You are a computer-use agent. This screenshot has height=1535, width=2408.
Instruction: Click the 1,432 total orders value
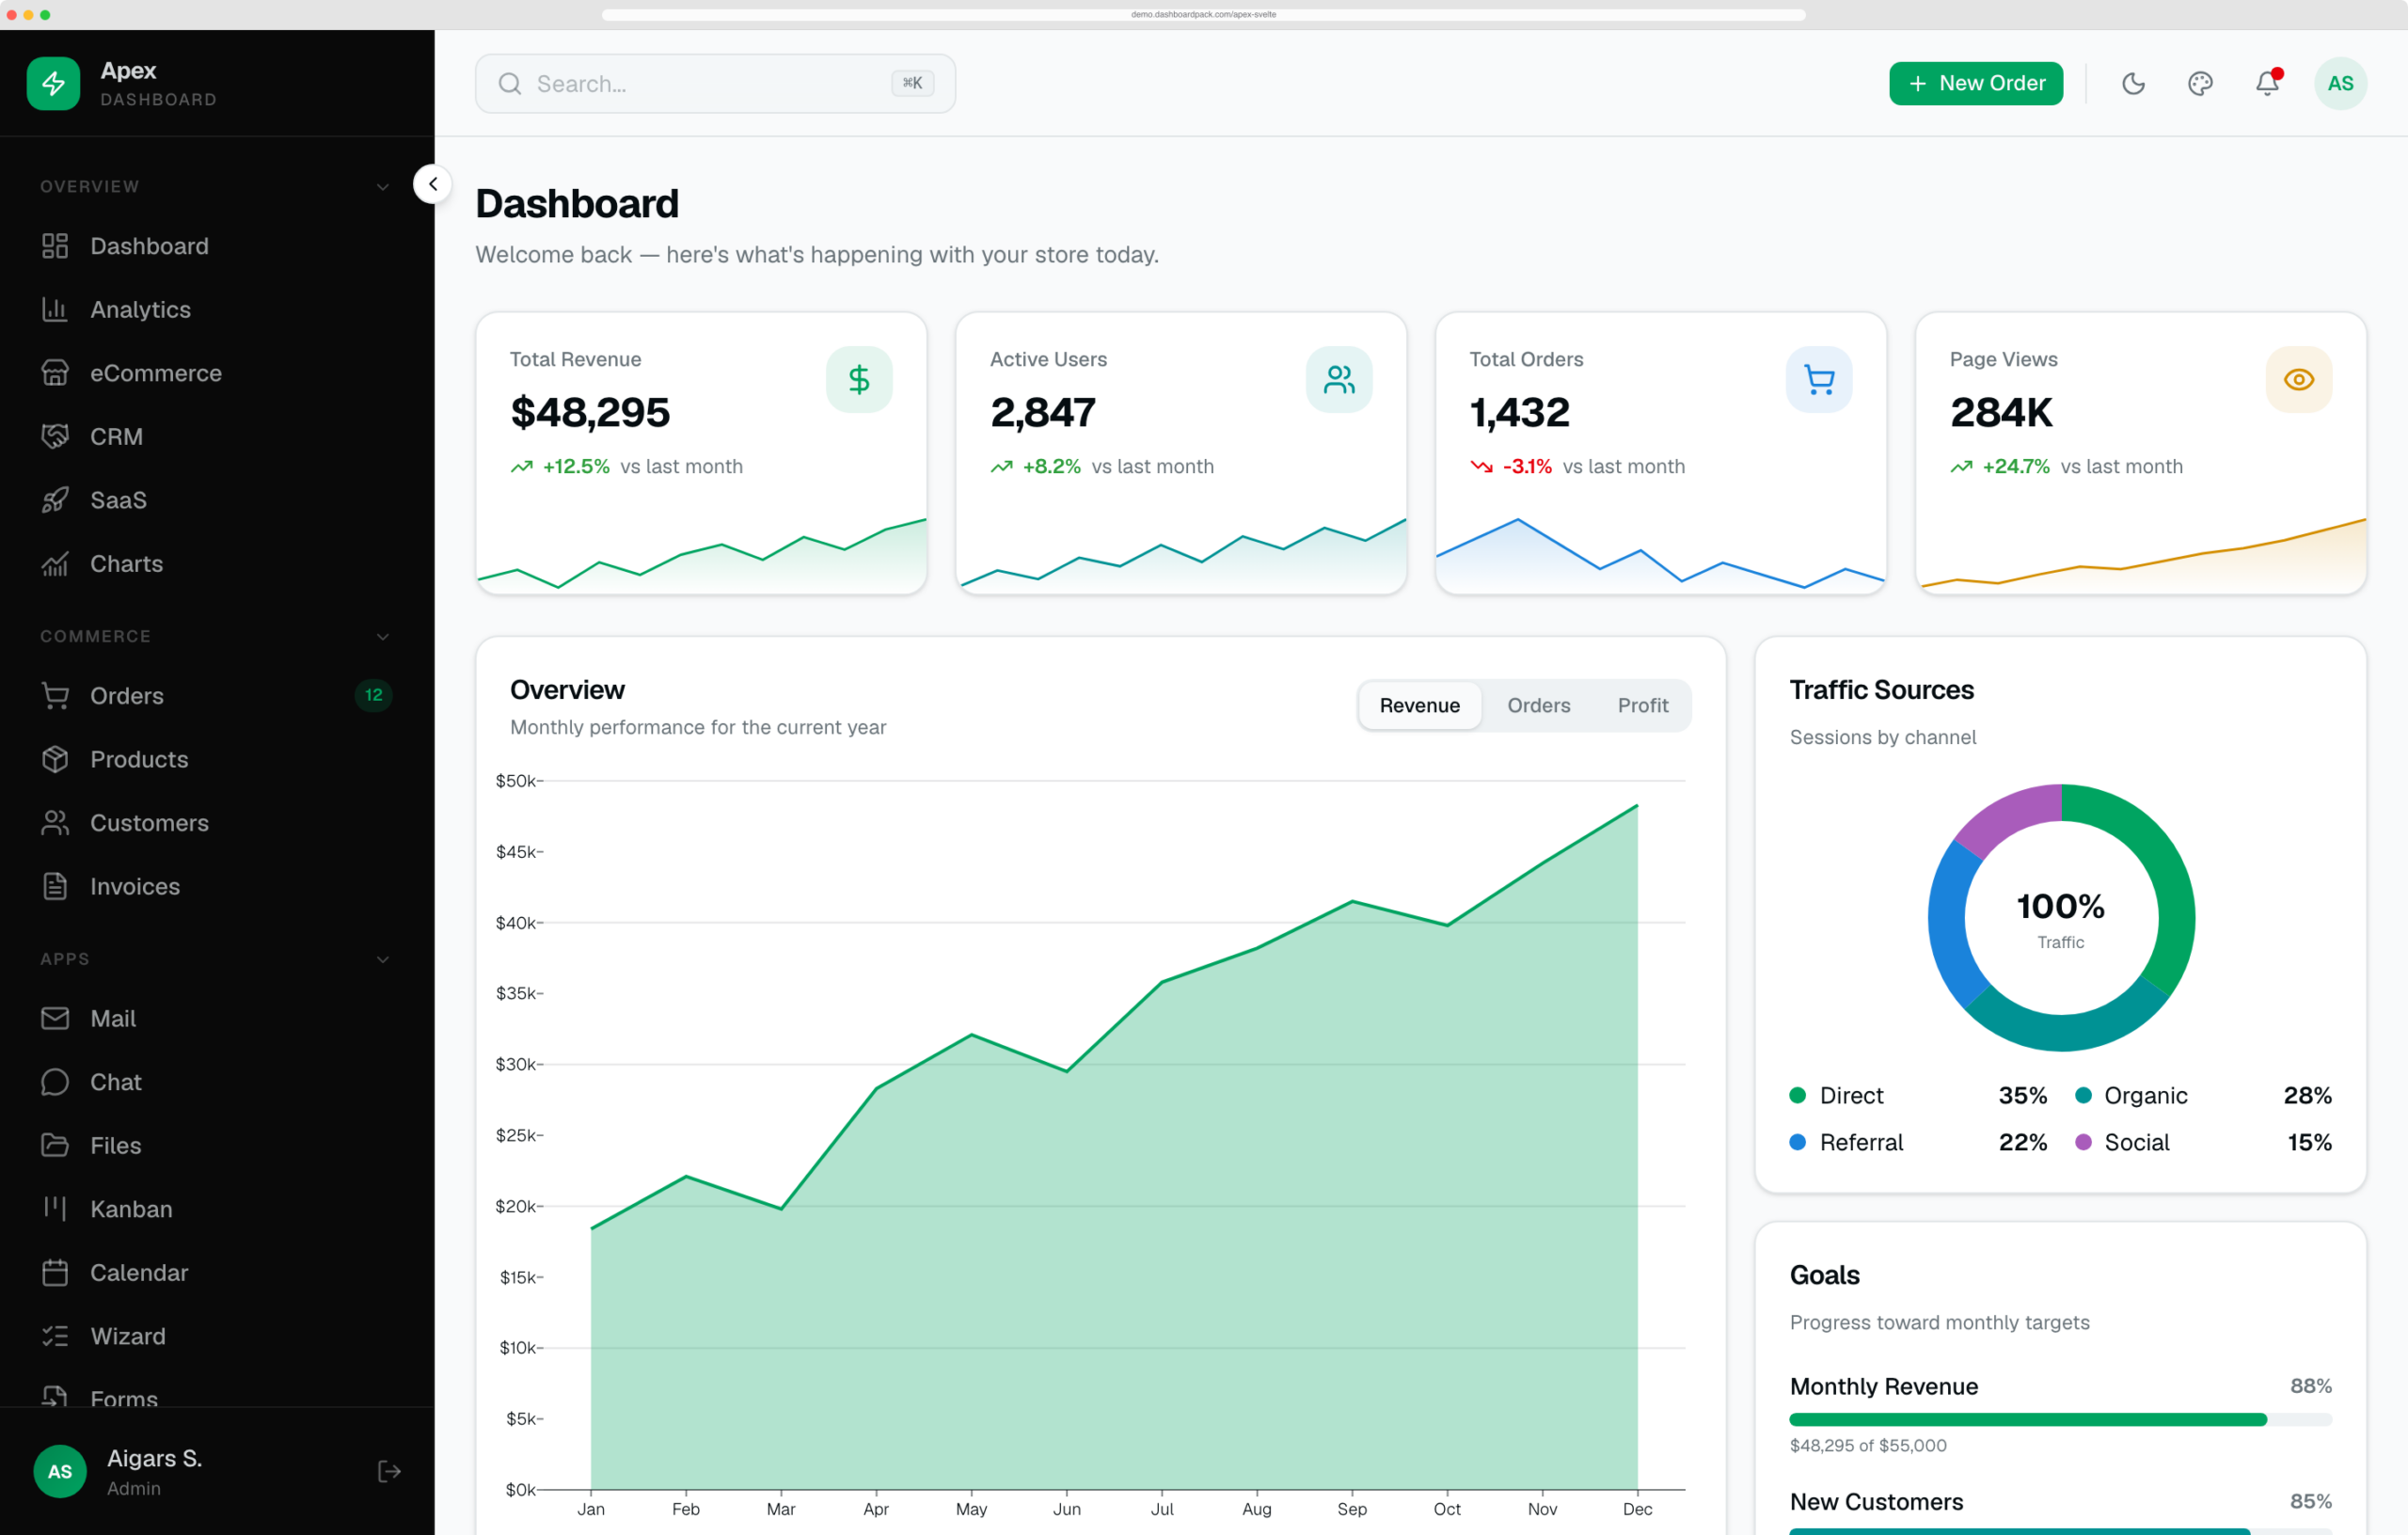(x=1519, y=412)
